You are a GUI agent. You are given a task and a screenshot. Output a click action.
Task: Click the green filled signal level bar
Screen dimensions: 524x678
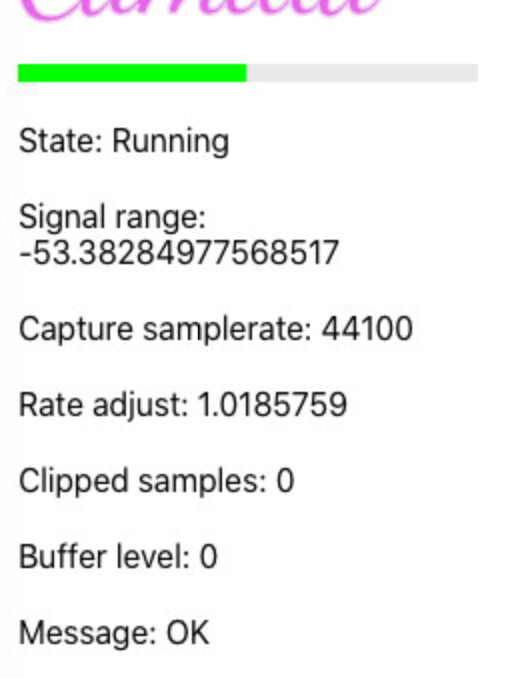coord(132,73)
